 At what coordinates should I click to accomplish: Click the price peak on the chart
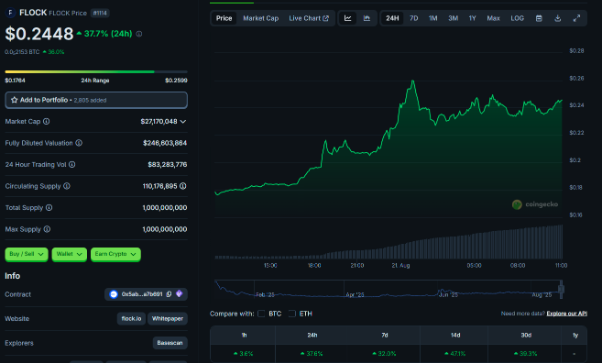tap(413, 81)
